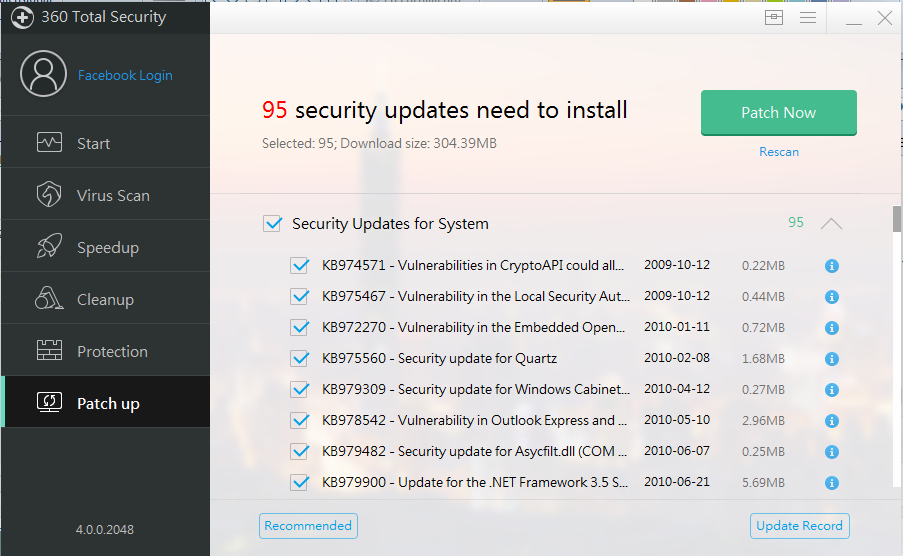
Task: Open details icon for KB975560 Quartz update
Action: point(831,358)
